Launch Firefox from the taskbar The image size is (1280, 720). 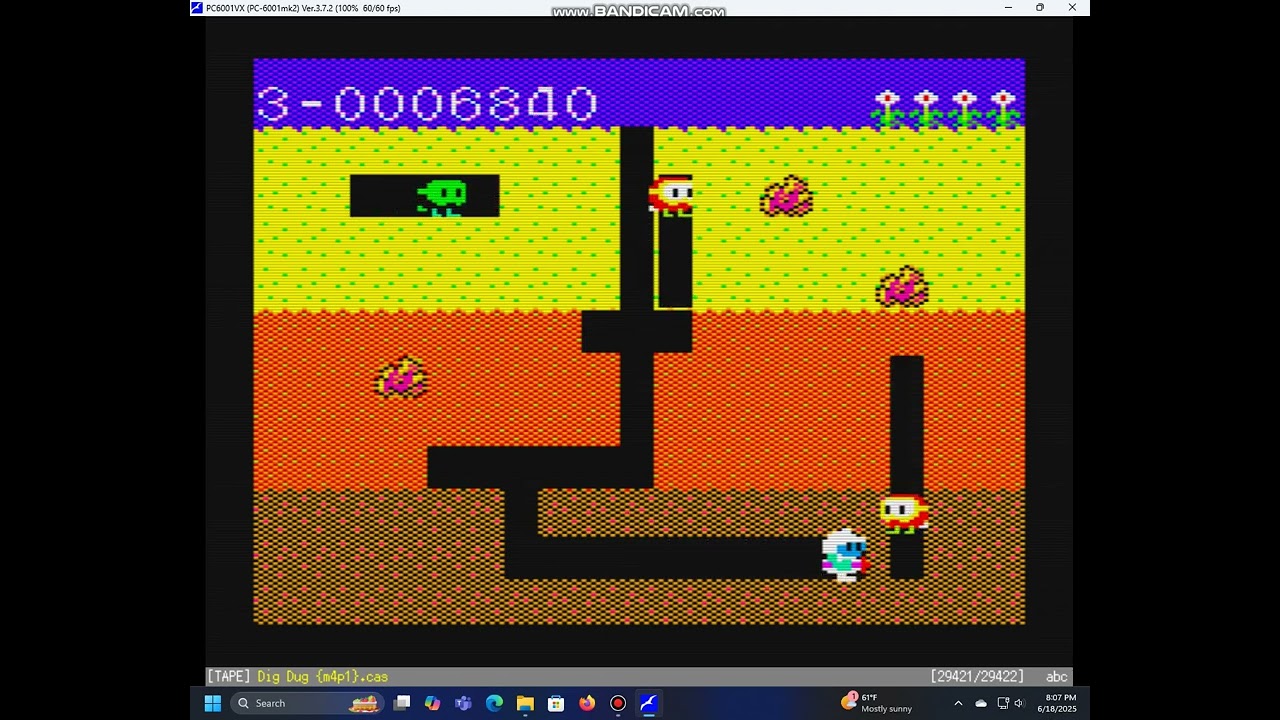pyautogui.click(x=587, y=703)
